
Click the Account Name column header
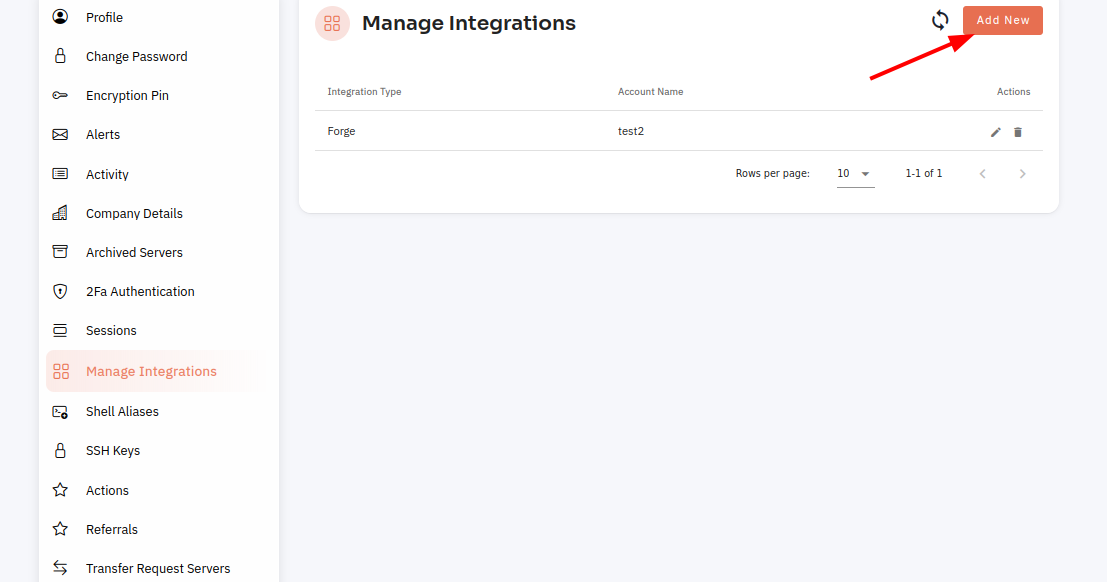[x=650, y=92]
